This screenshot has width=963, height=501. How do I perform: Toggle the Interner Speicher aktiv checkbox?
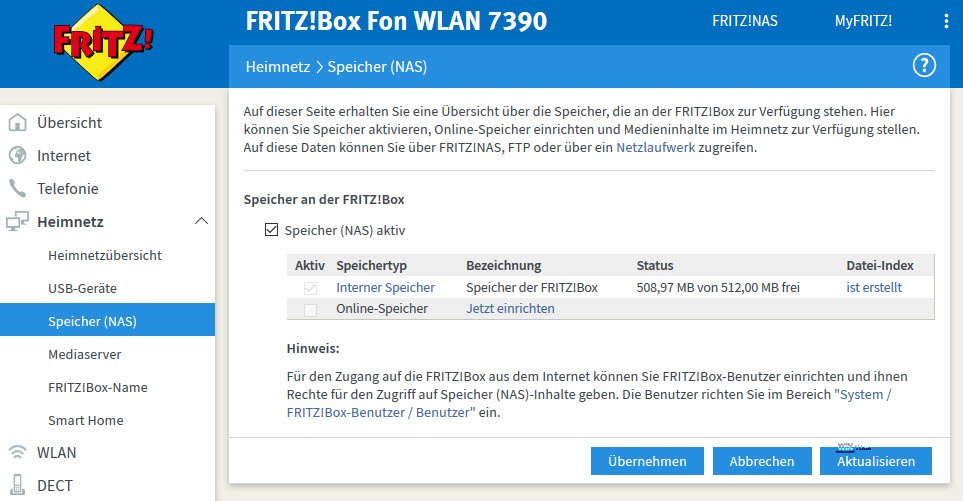[310, 288]
